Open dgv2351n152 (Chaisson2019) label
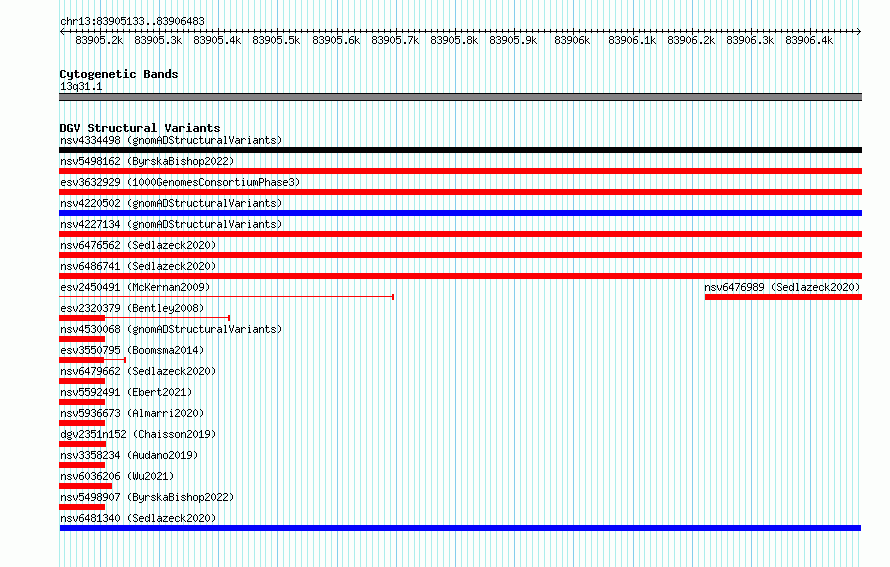Image resolution: width=890 pixels, height=567 pixels. [138, 434]
